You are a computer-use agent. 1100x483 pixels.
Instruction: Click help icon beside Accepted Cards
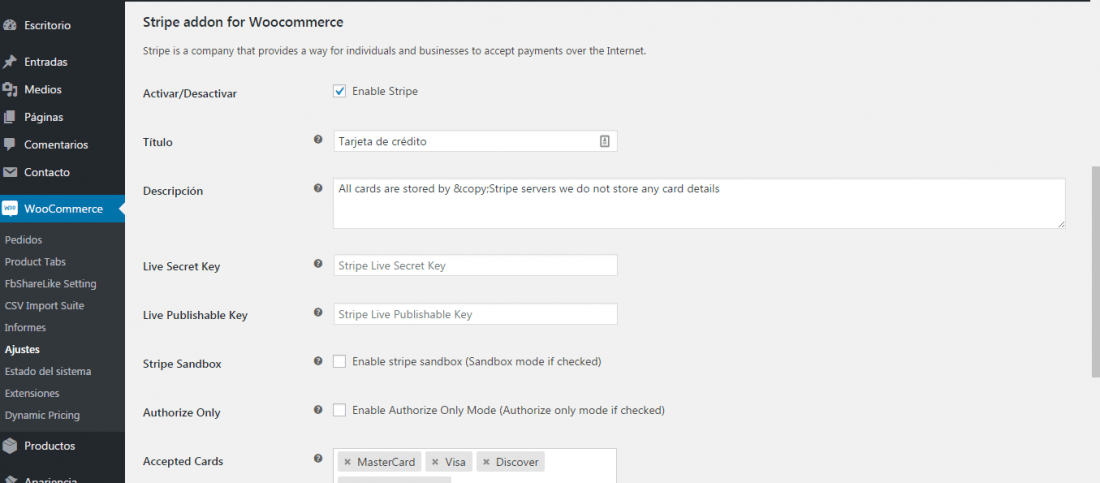pos(318,459)
